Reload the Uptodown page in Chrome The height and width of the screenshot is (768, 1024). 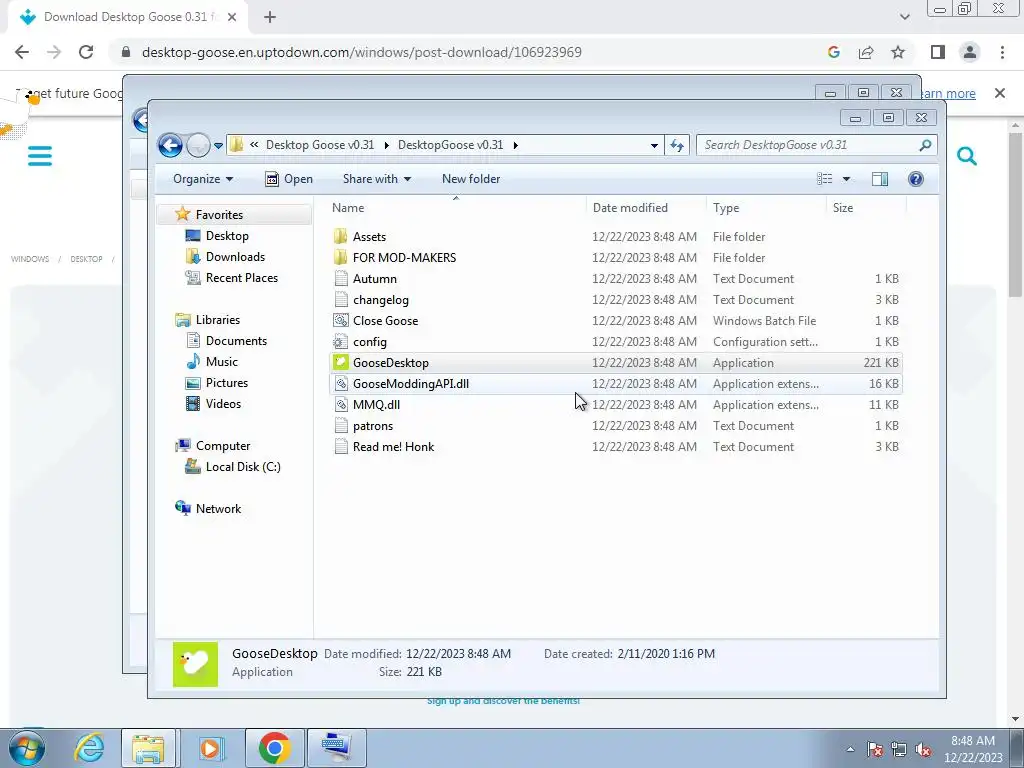[86, 52]
